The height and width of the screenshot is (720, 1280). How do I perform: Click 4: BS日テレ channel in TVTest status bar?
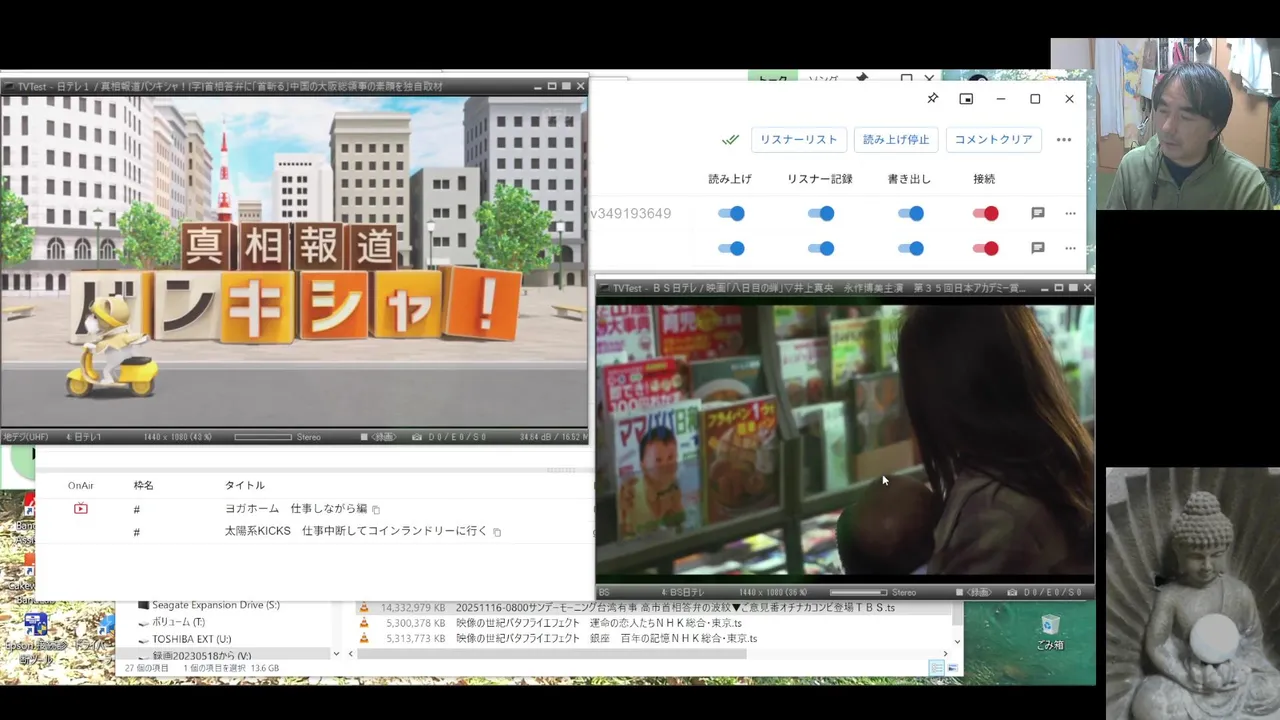click(x=683, y=592)
